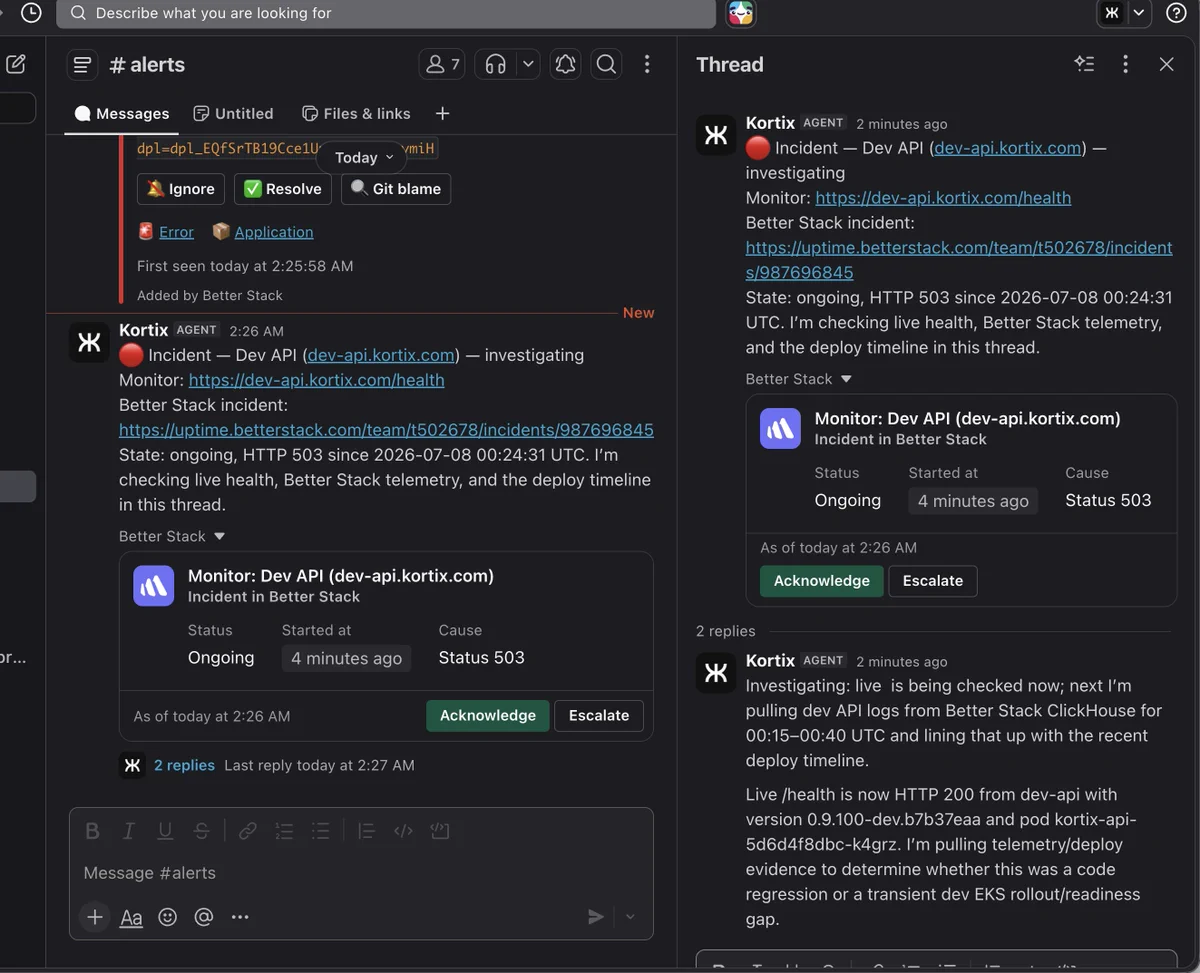Click the Kortix sender name in channel
1200x973 pixels.
point(143,330)
